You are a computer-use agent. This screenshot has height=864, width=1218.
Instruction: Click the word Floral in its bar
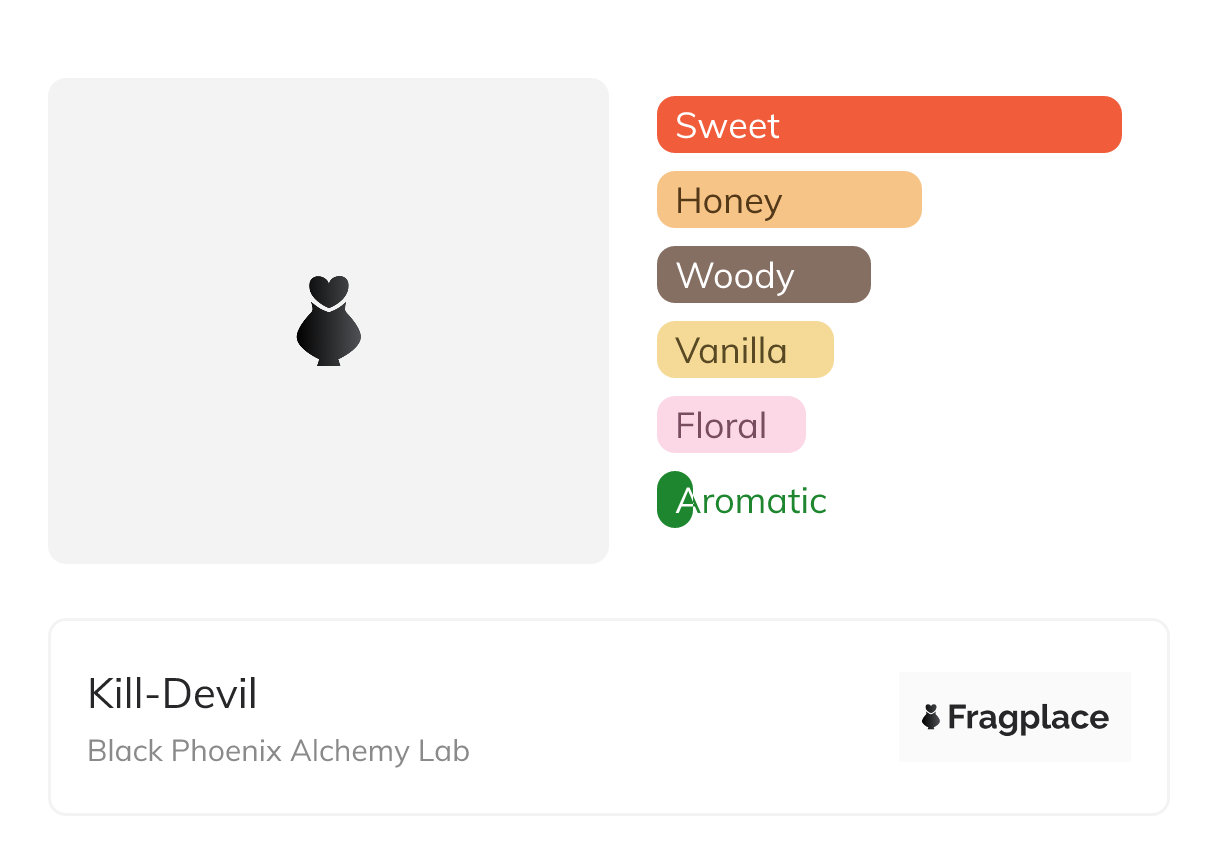[x=721, y=426]
